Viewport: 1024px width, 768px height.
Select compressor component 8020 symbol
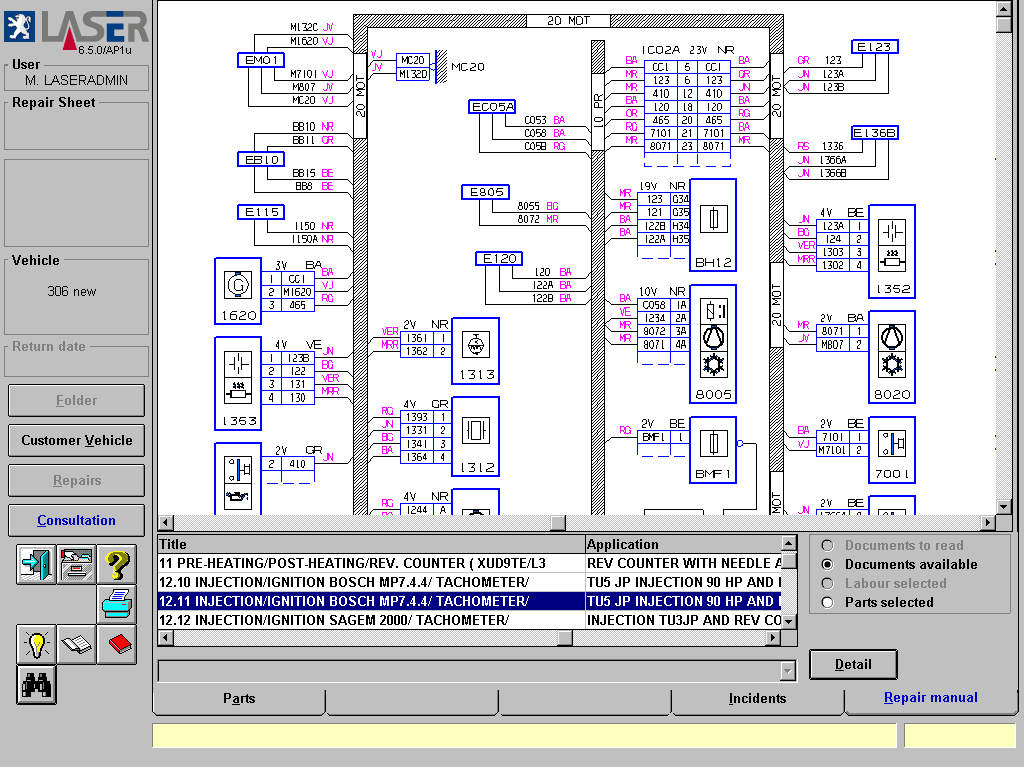tap(892, 357)
